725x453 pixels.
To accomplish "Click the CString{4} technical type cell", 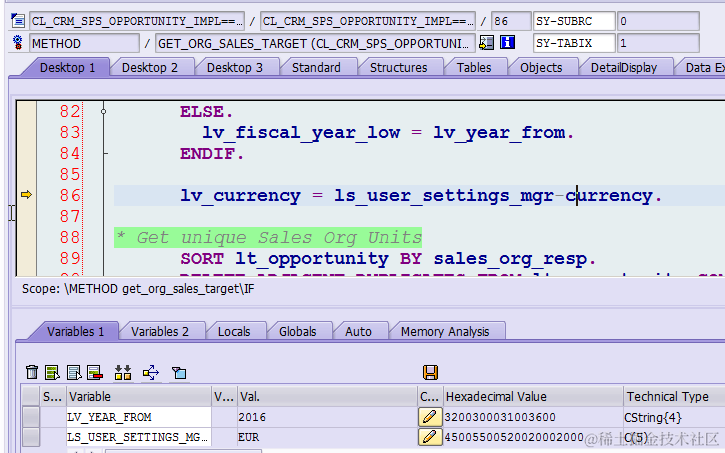I will point(652,417).
